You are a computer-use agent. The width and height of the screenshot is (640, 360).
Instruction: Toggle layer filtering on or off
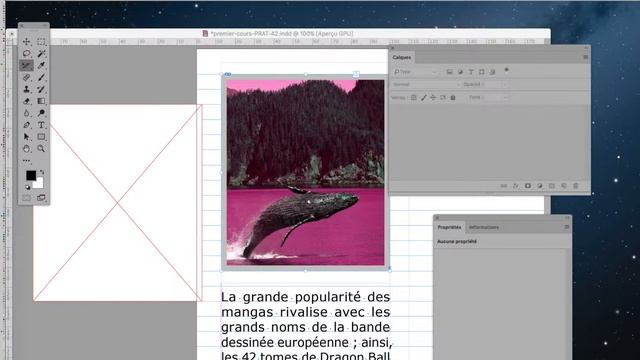click(507, 70)
